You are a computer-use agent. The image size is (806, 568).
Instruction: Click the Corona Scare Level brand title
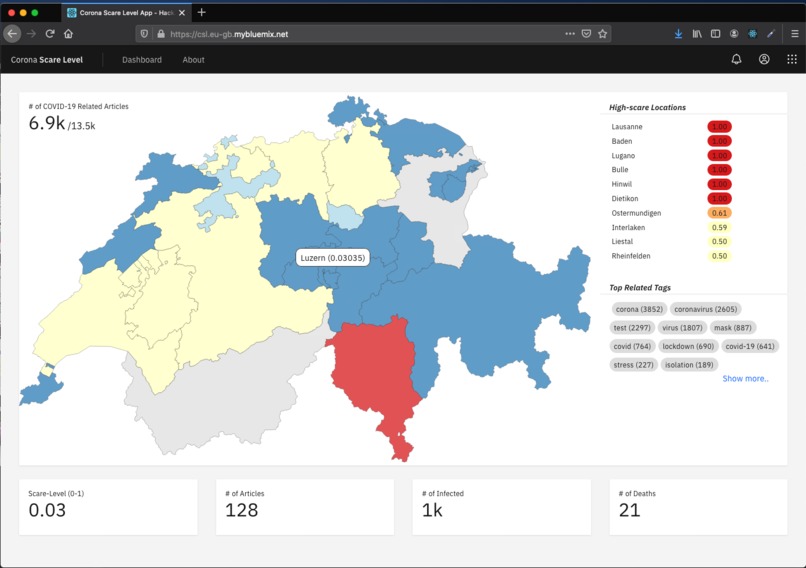47,60
